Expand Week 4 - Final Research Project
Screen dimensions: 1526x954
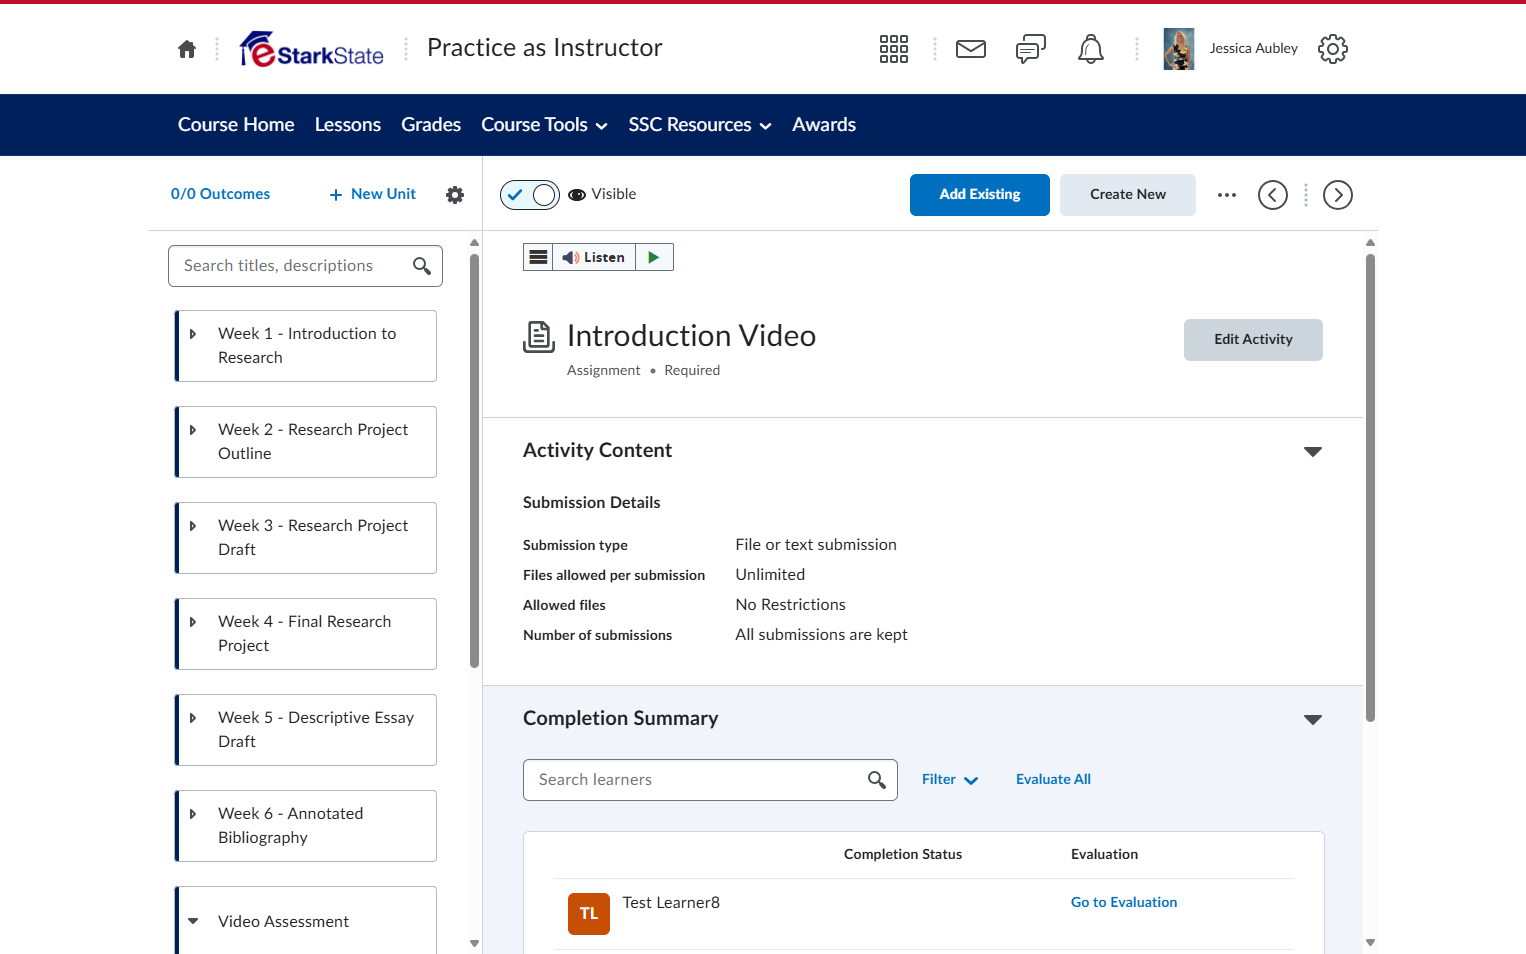point(193,622)
